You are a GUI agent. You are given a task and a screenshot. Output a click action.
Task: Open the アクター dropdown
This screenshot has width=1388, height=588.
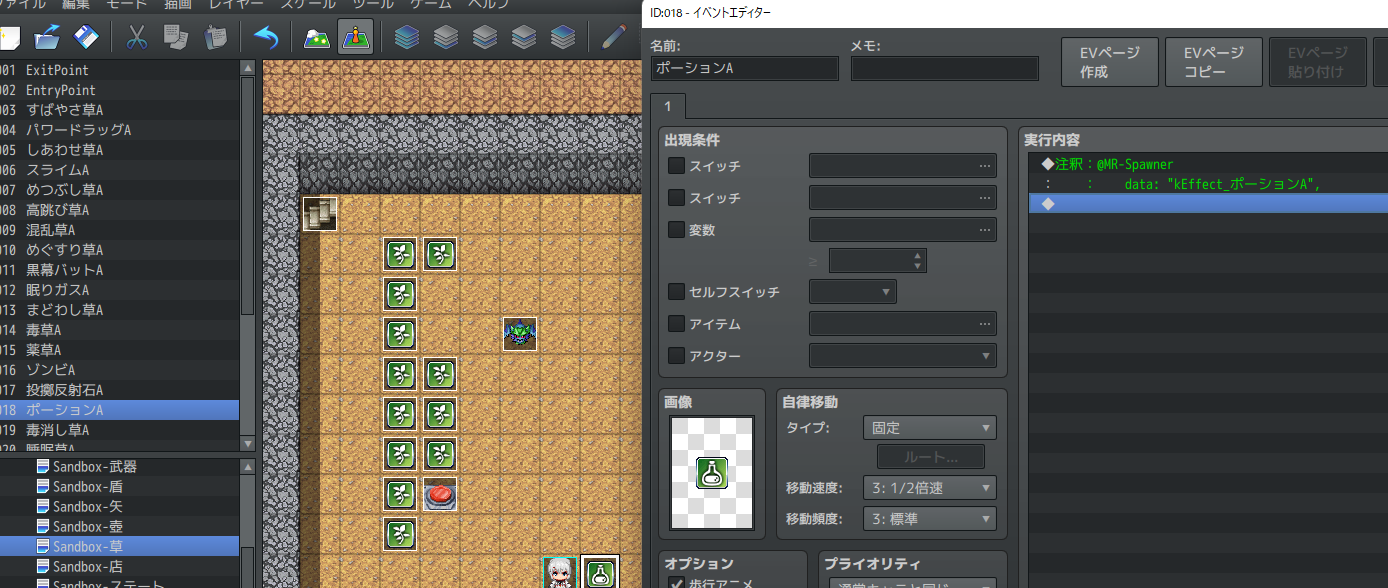pyautogui.click(x=903, y=356)
